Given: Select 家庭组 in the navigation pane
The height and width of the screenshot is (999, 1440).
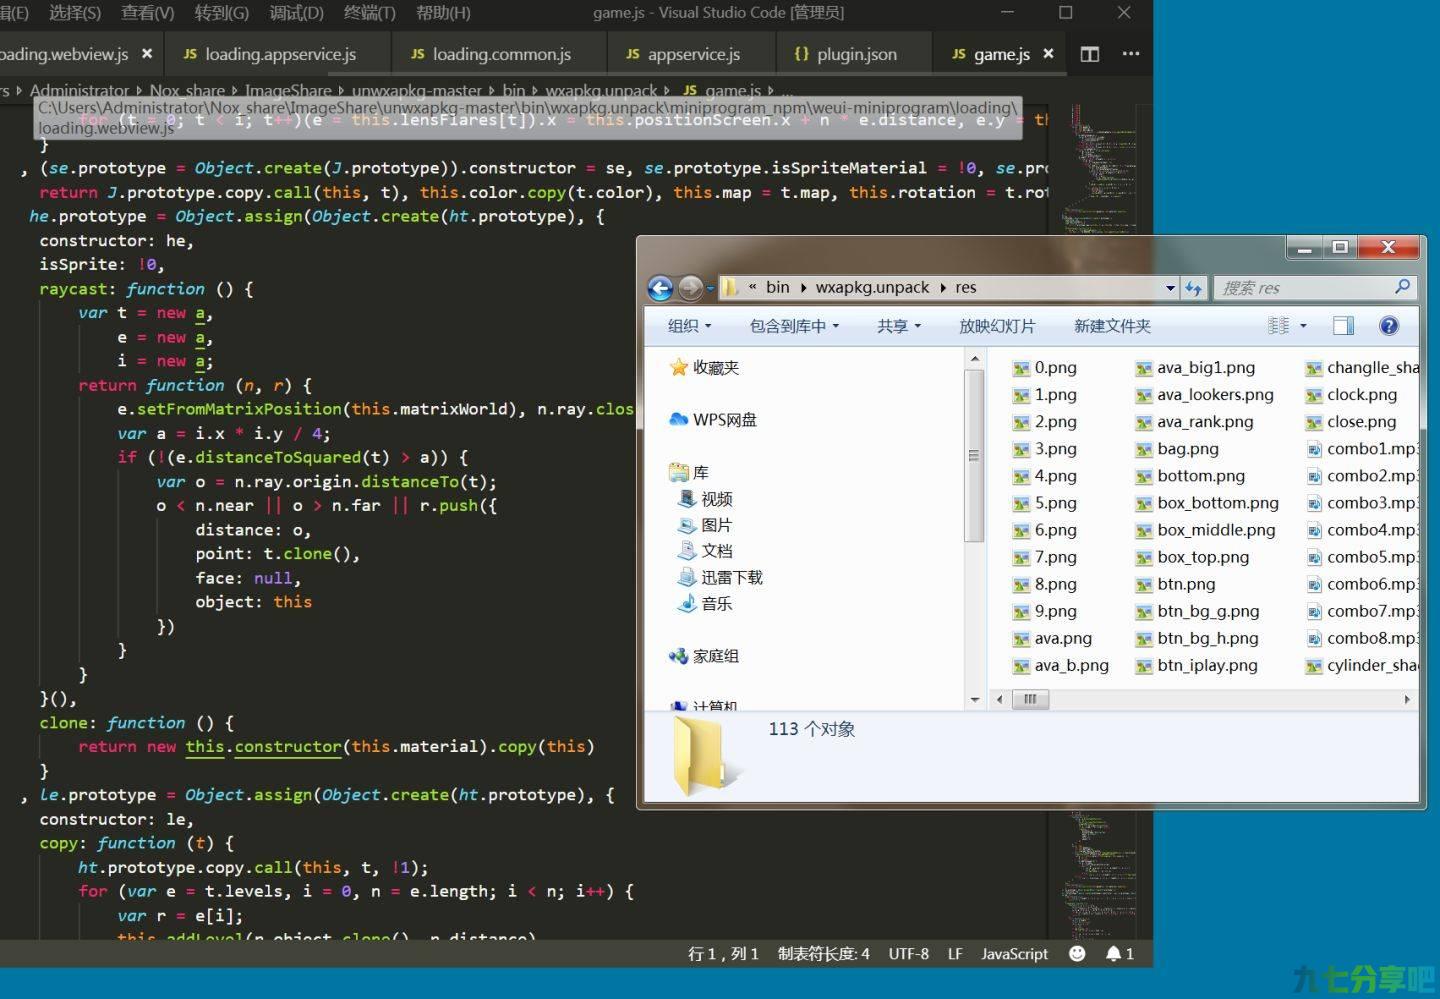Looking at the screenshot, I should pos(705,656).
